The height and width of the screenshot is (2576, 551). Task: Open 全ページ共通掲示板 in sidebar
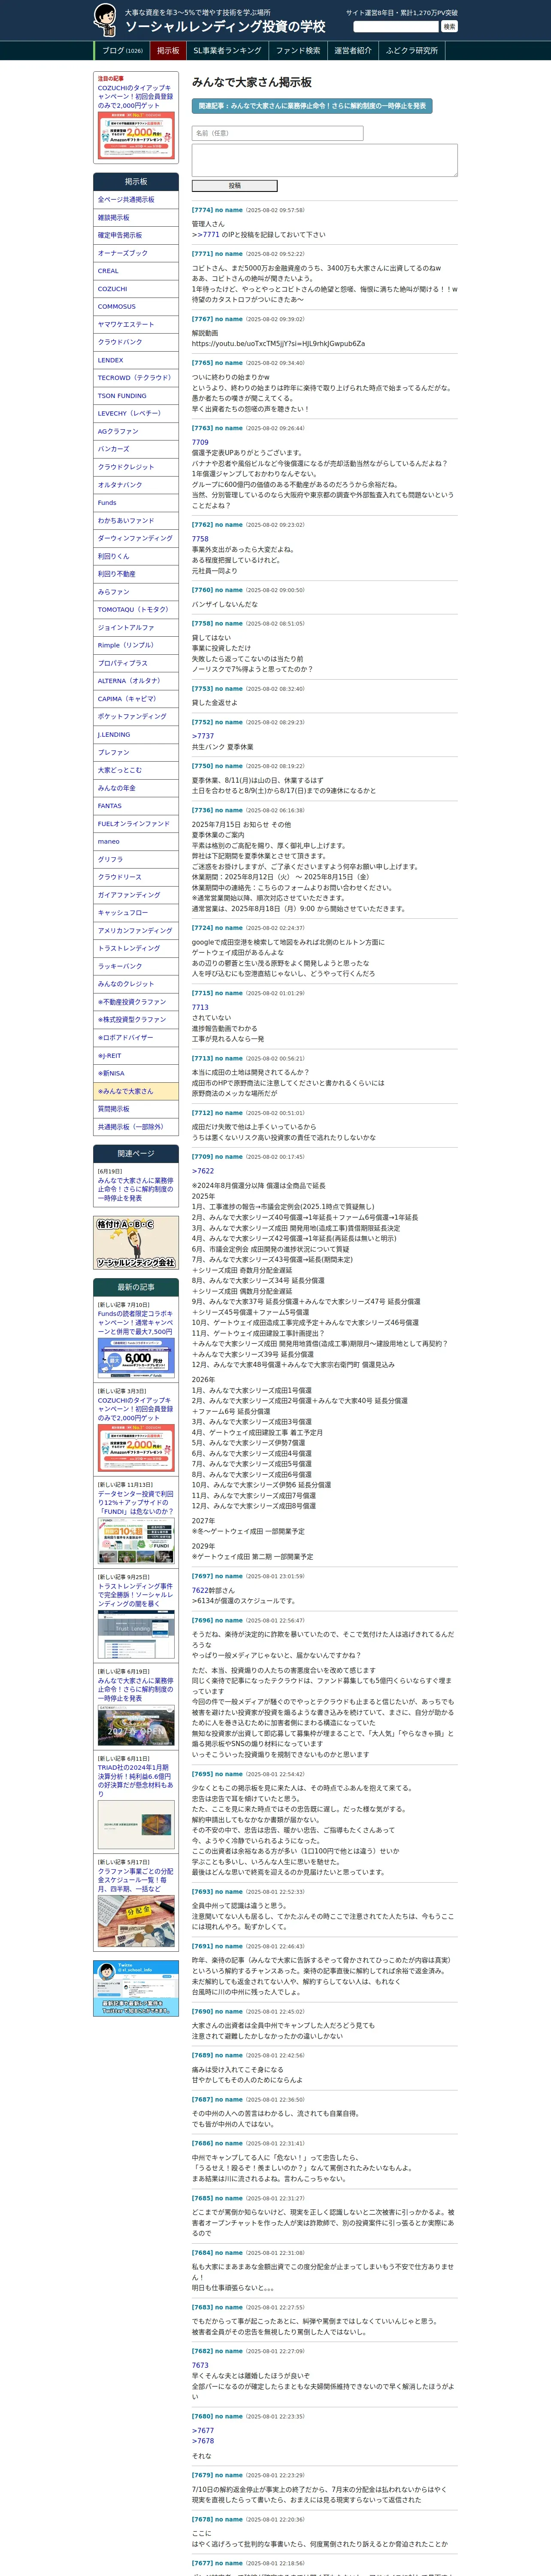click(x=136, y=200)
